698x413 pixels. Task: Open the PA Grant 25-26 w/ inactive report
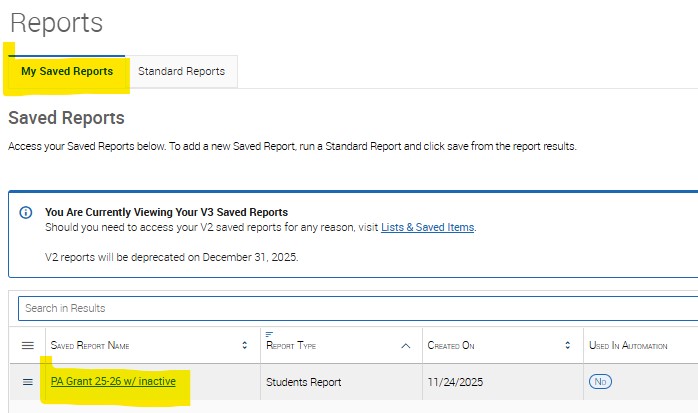click(x=113, y=381)
